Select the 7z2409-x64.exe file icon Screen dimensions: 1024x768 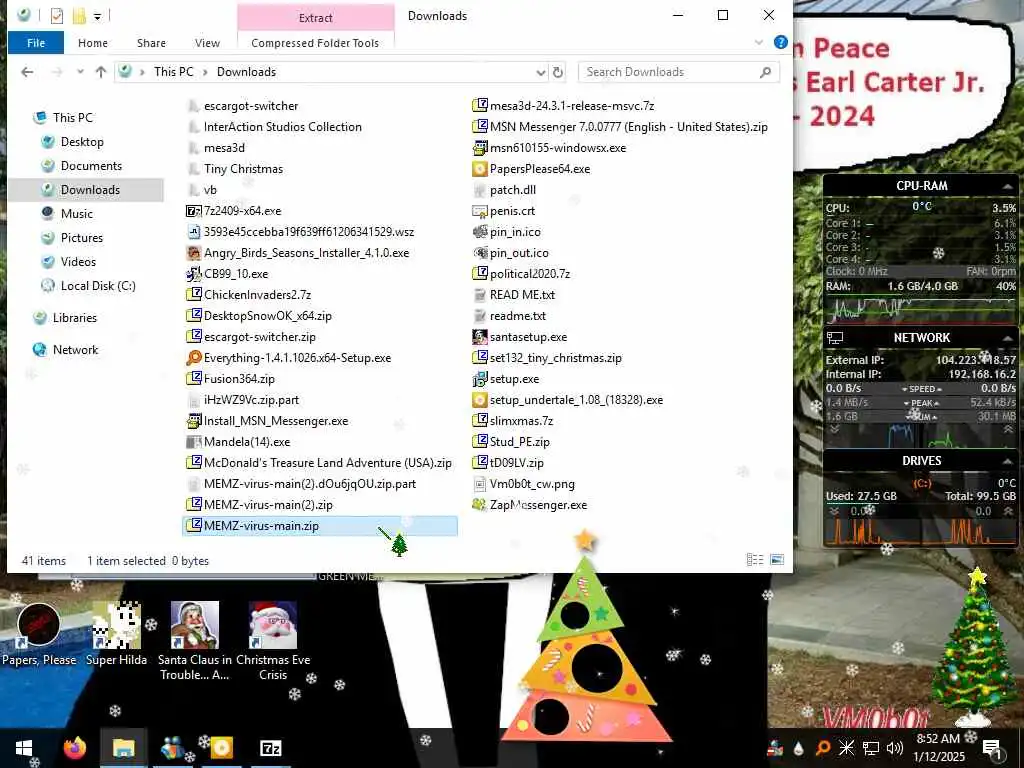click(194, 211)
